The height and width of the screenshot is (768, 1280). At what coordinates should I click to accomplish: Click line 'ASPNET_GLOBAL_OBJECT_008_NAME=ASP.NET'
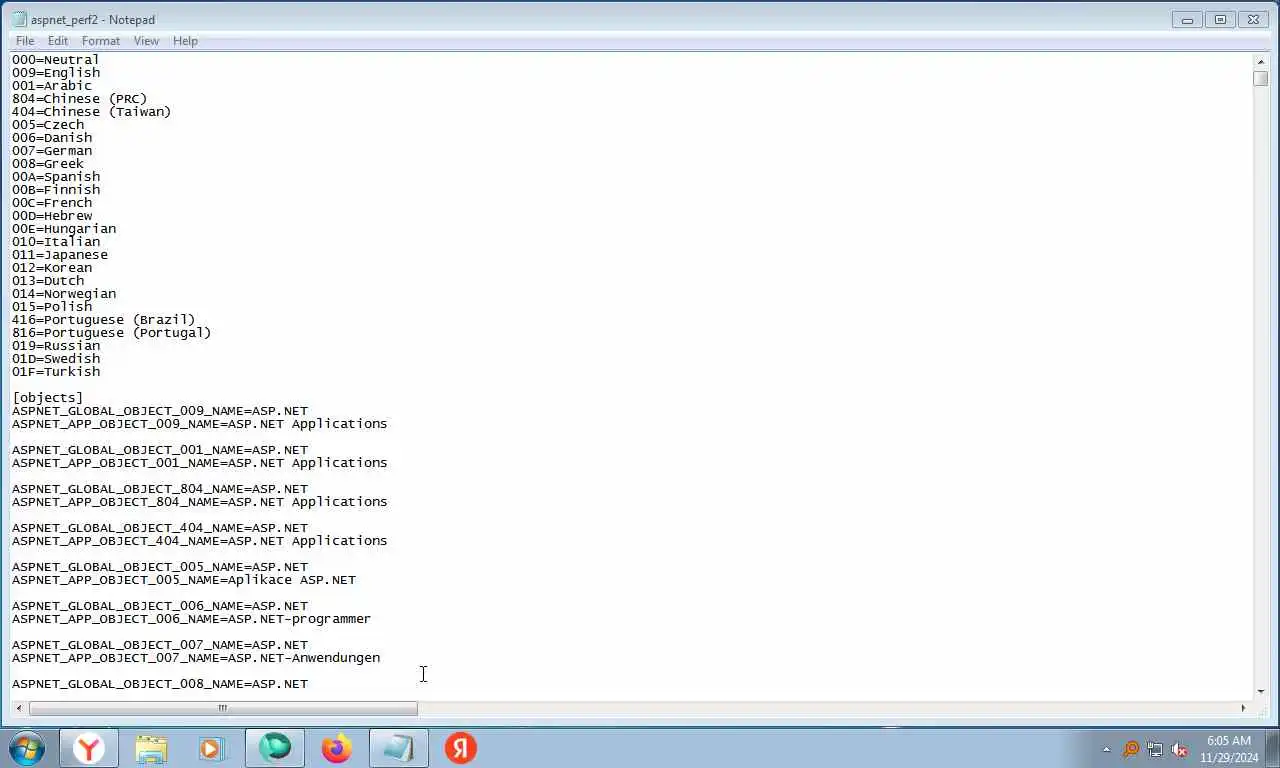click(x=160, y=684)
